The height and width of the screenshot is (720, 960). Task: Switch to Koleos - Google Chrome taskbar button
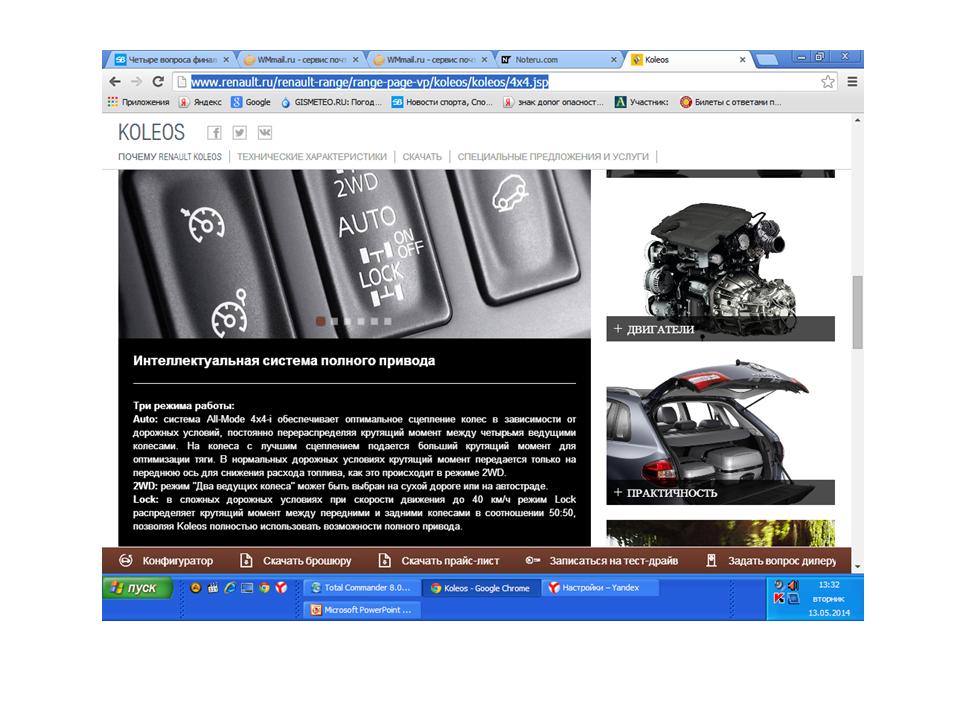481,588
